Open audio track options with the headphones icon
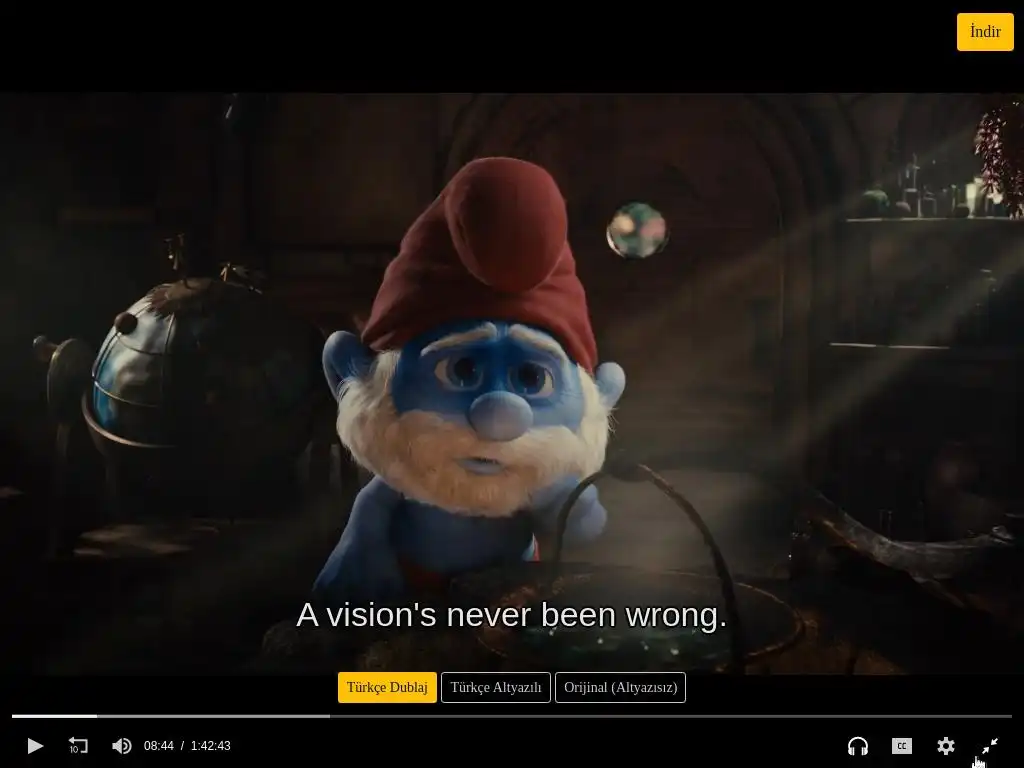 point(857,745)
